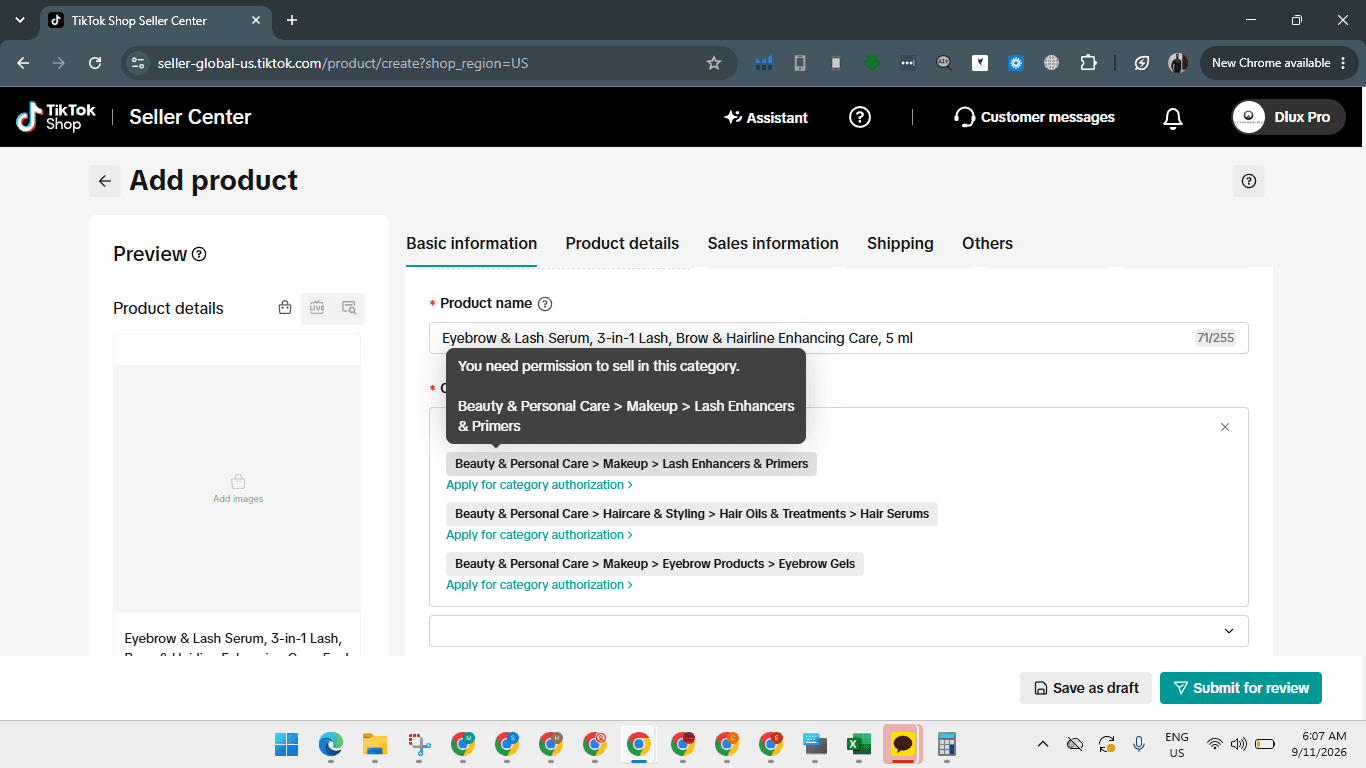Viewport: 1366px width, 768px height.
Task: Open the help question mark in header
Action: coord(860,117)
